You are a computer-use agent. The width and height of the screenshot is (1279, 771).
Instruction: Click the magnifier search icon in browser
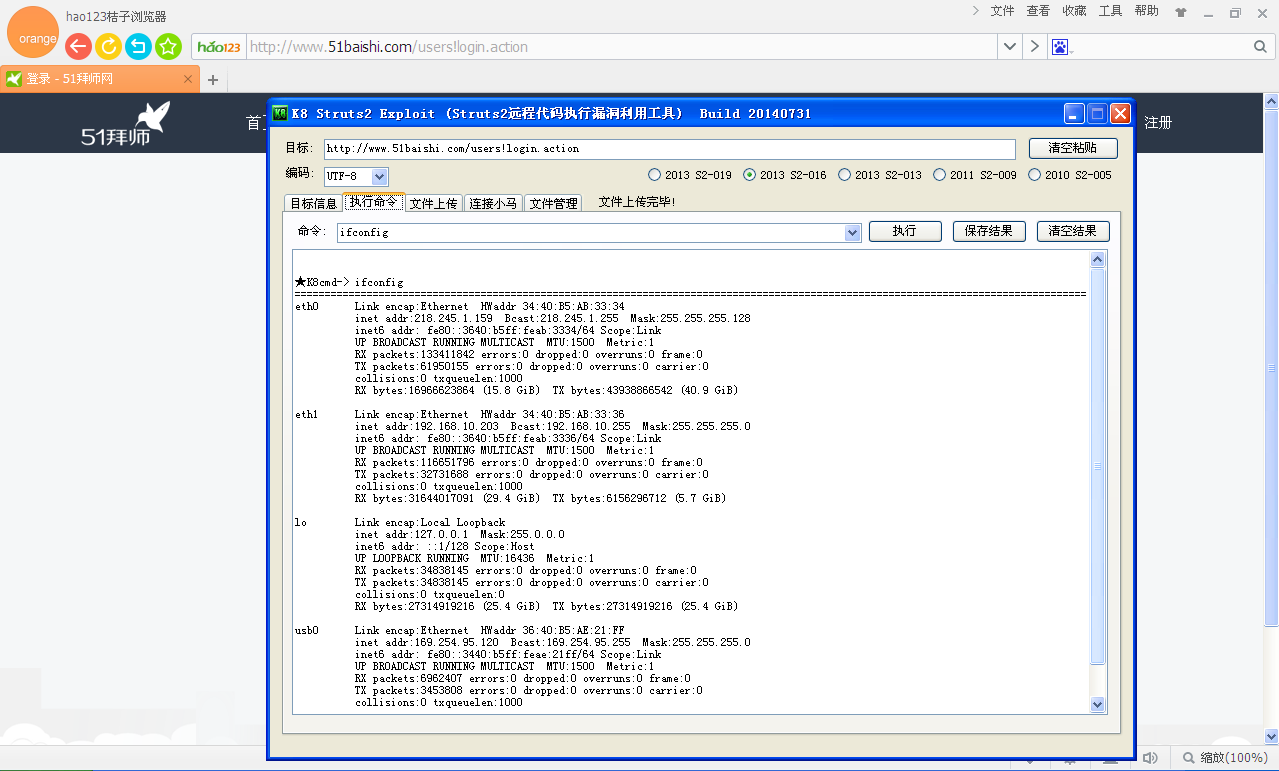pyautogui.click(x=1260, y=47)
